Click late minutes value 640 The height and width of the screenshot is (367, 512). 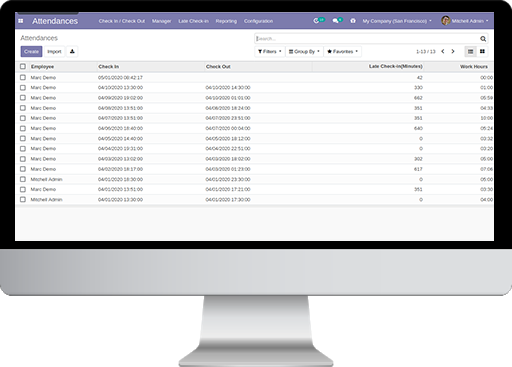pyautogui.click(x=418, y=128)
